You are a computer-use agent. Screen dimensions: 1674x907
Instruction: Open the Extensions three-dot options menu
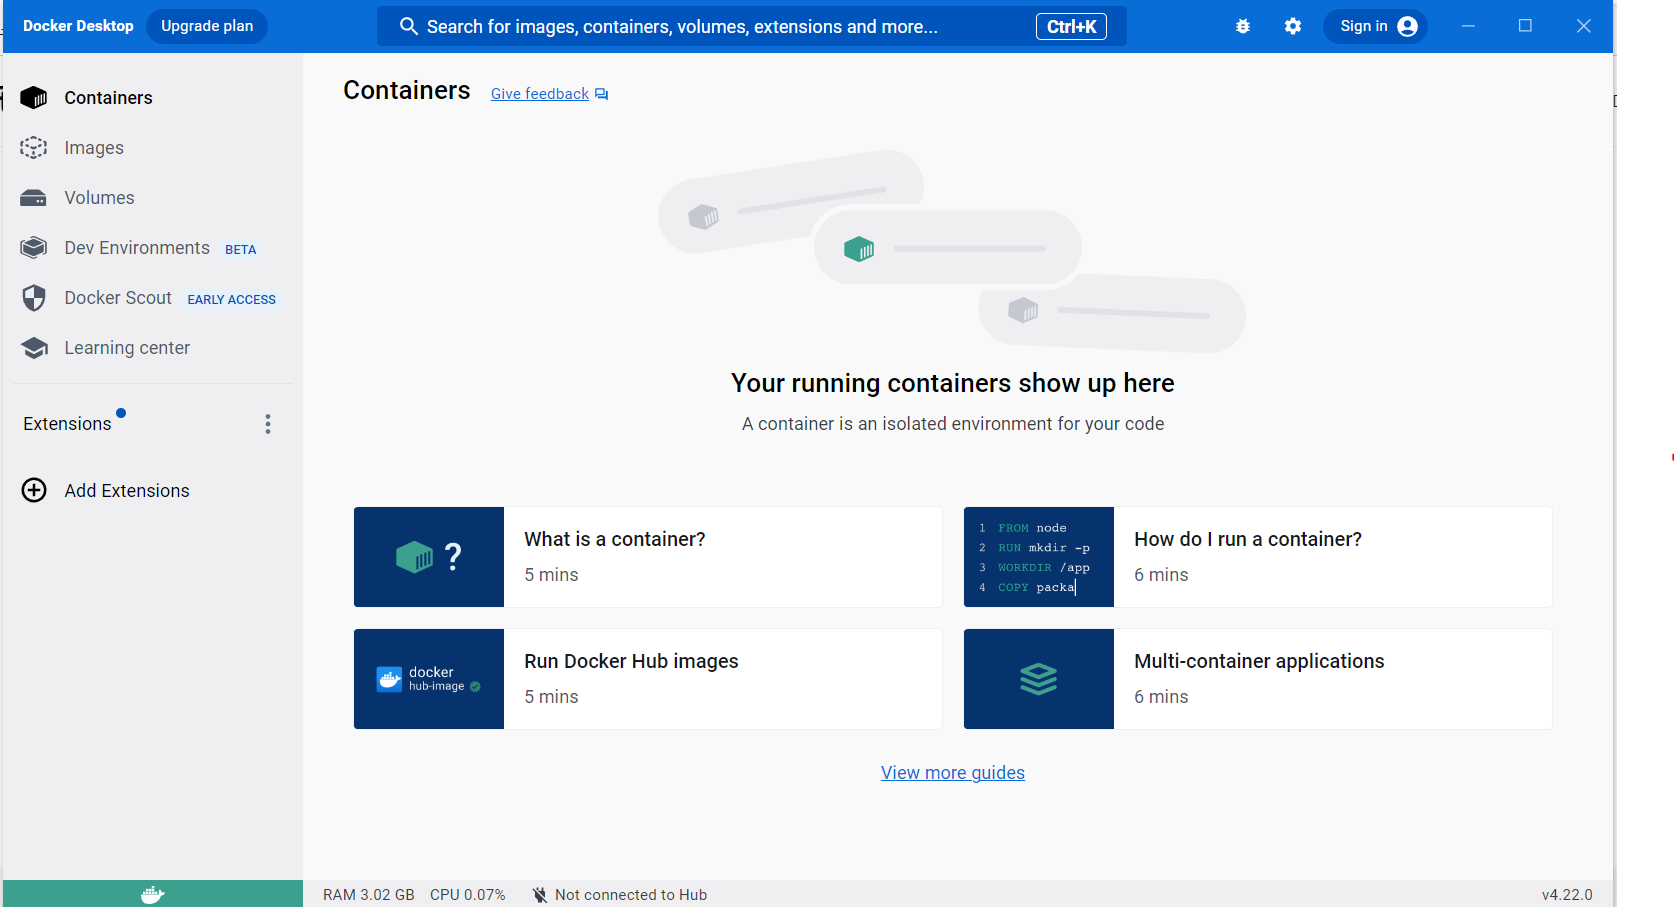(x=268, y=424)
